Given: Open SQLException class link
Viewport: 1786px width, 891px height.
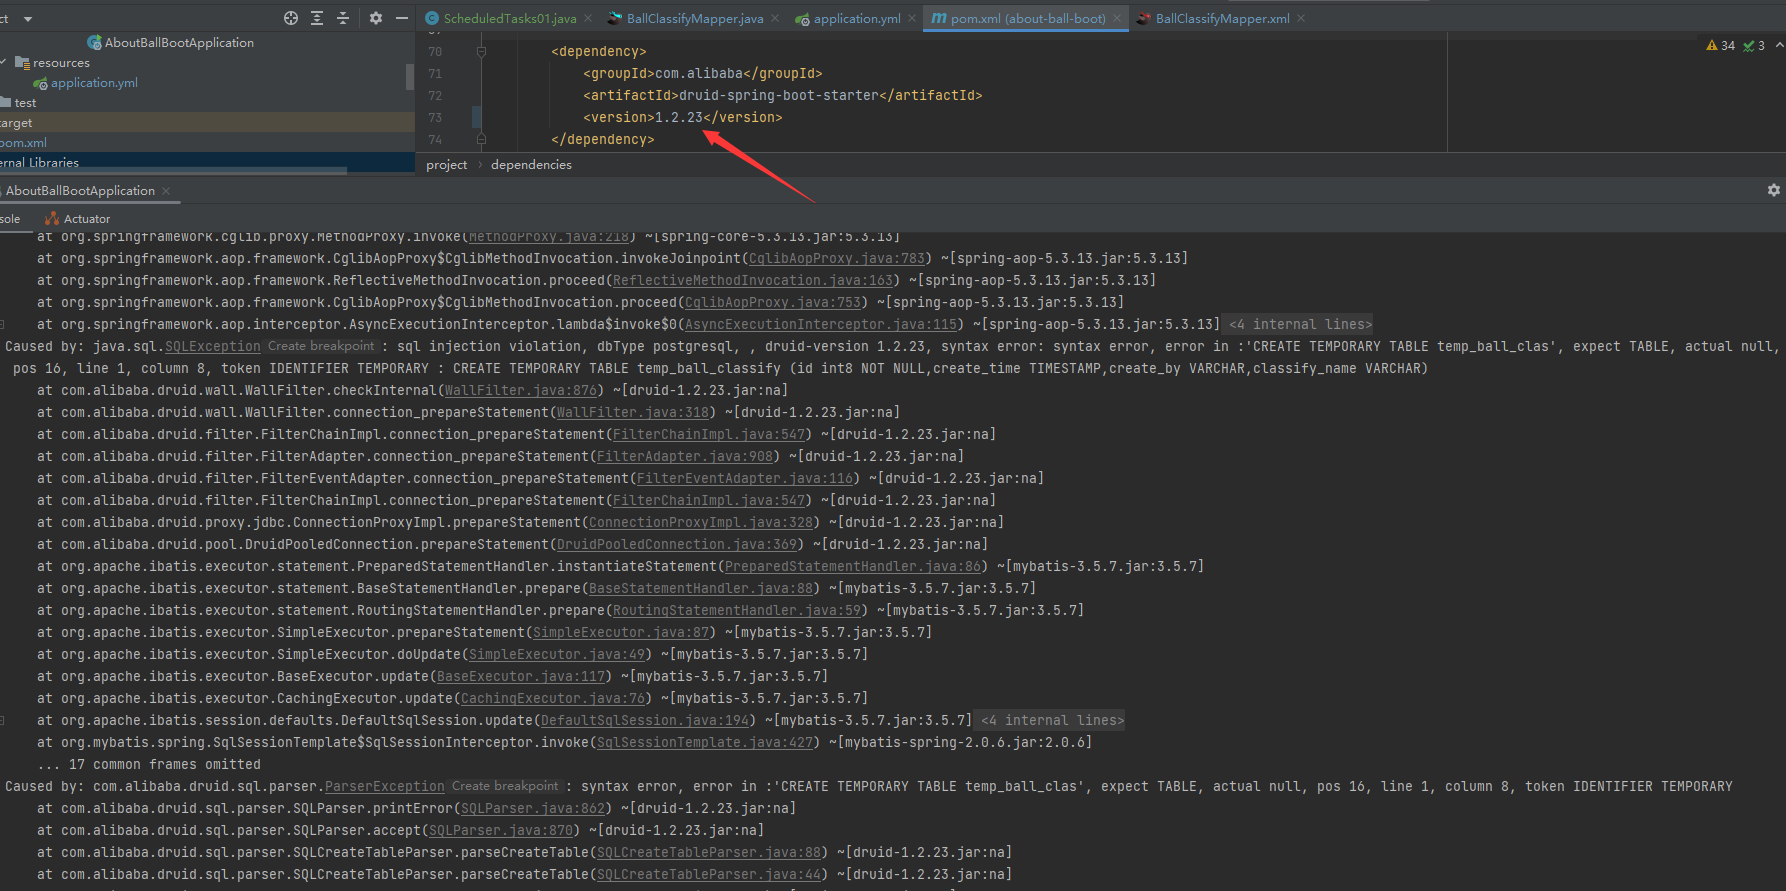Looking at the screenshot, I should (212, 346).
